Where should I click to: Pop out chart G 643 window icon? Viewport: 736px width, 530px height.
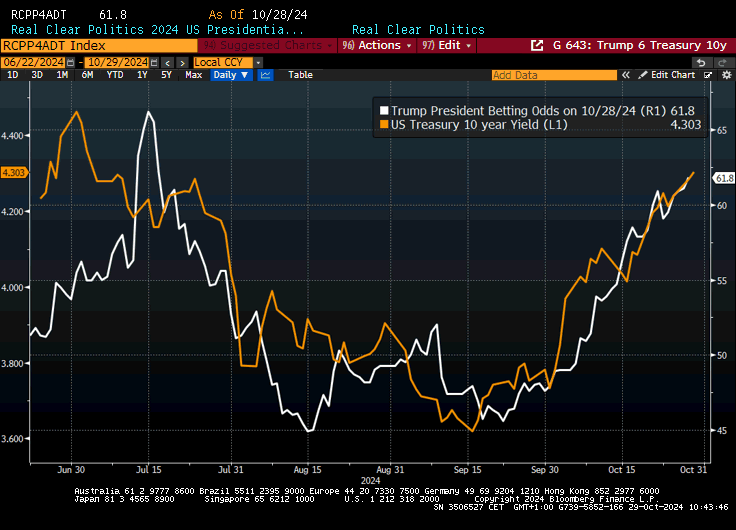pyautogui.click(x=537, y=46)
